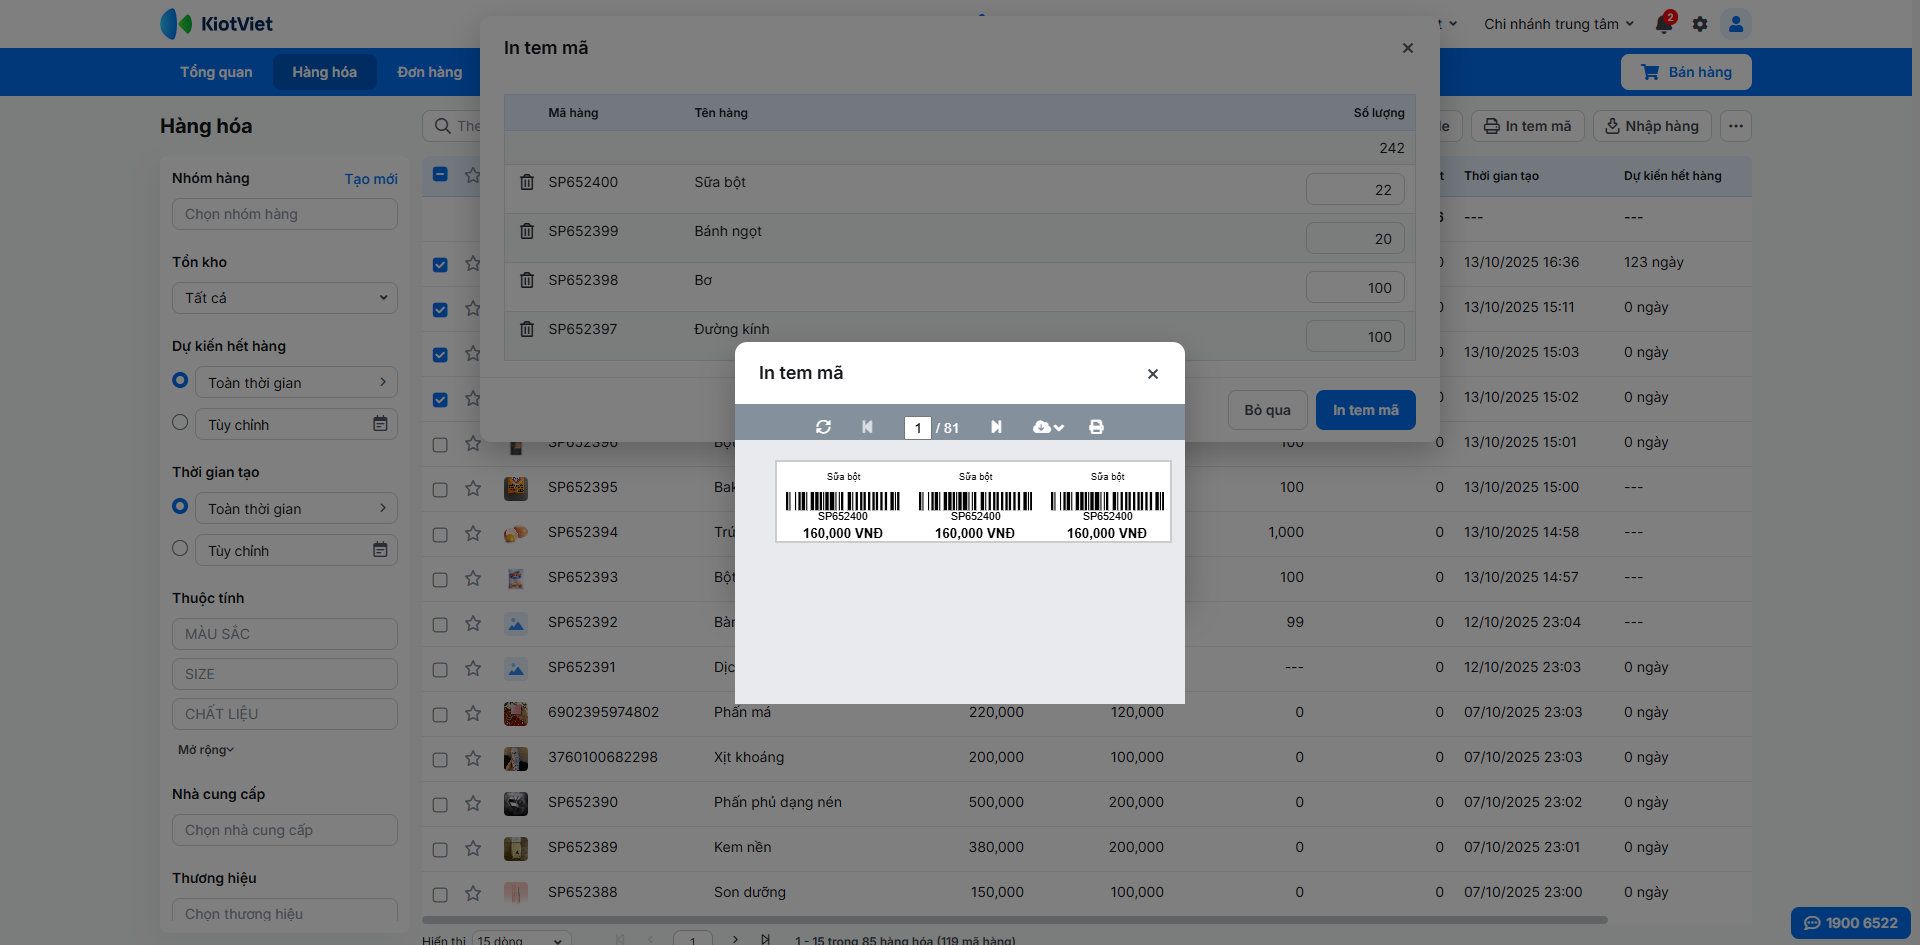
Task: Click the KiotViet logo
Action: 216,24
